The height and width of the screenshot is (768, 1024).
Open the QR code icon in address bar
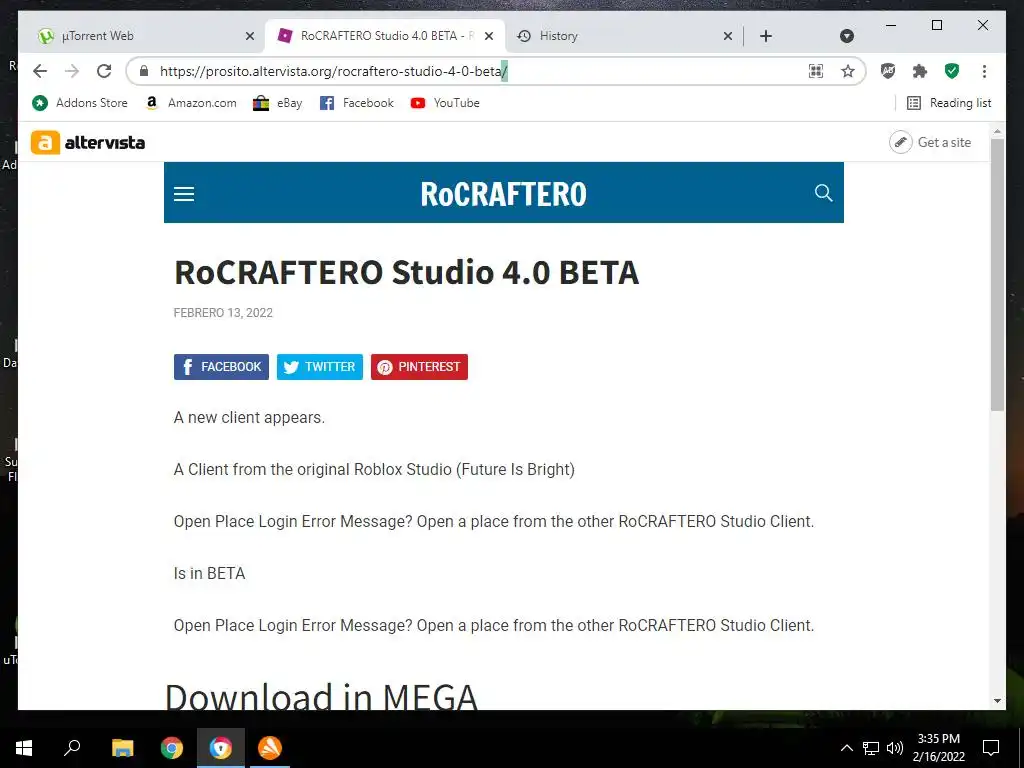(816, 71)
